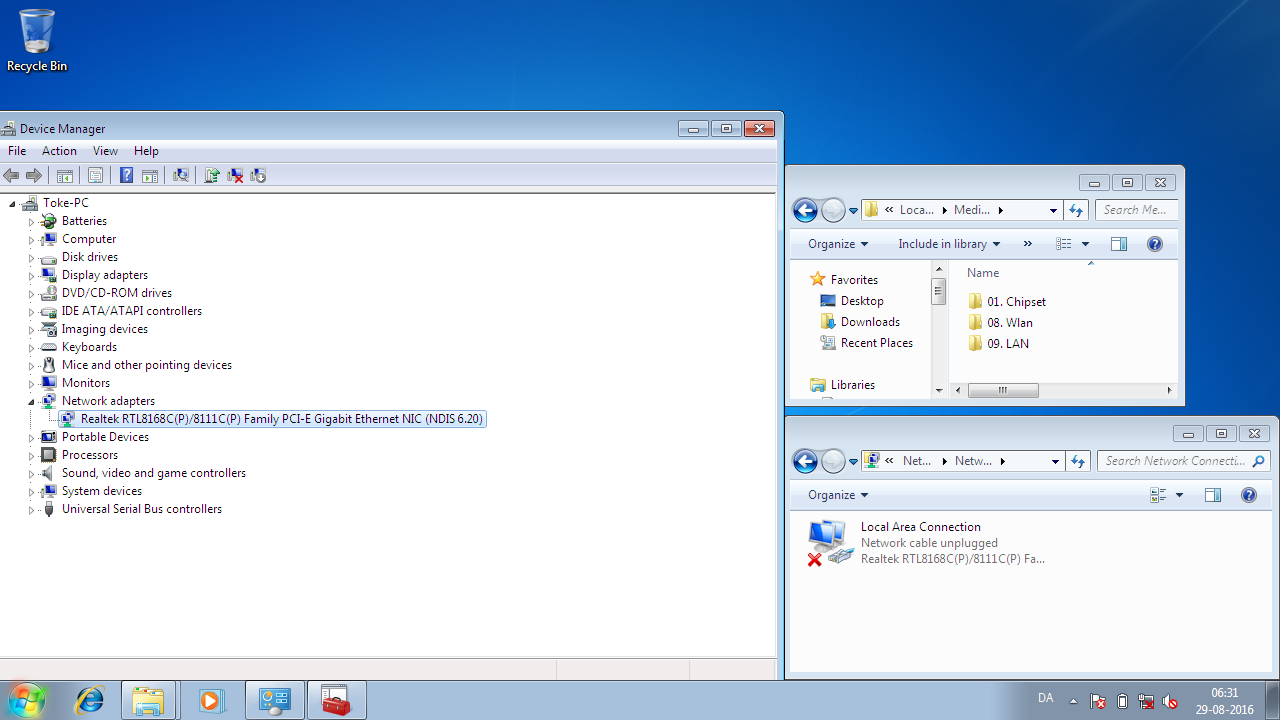Screen dimensions: 1280x720
Task: Expand the Display adapters node
Action: [x=31, y=275]
